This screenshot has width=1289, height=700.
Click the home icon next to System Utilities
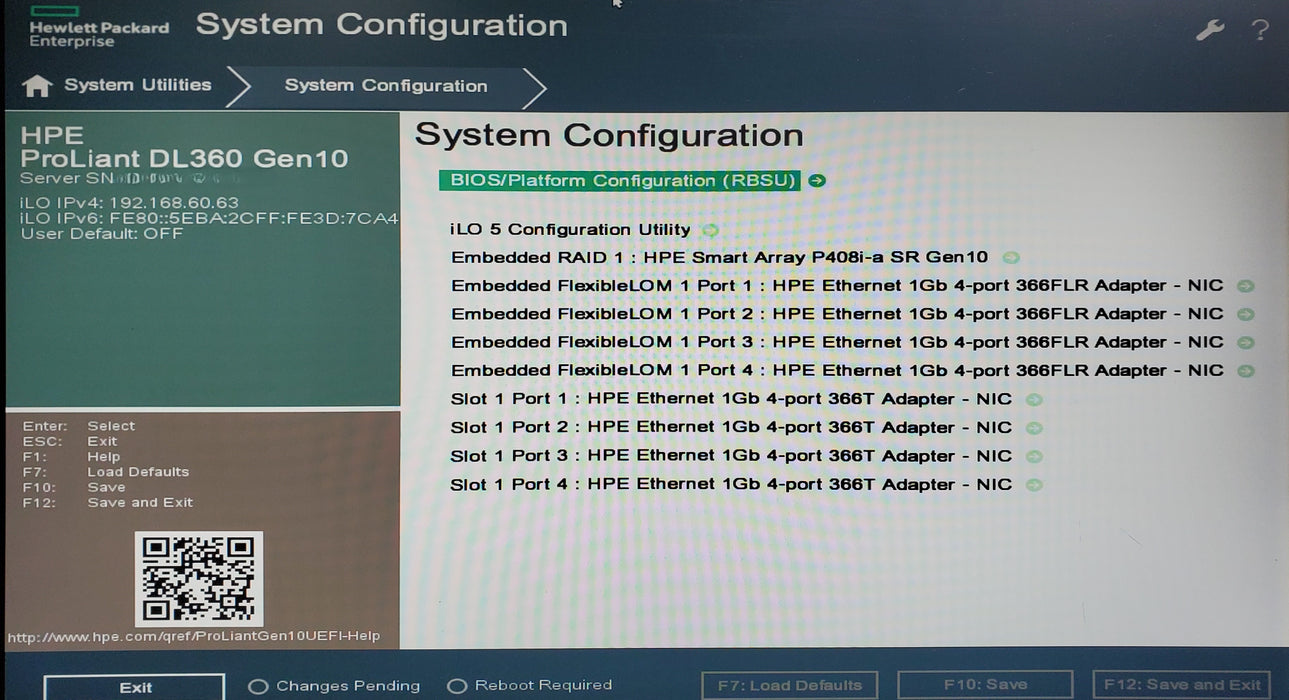coord(37,86)
